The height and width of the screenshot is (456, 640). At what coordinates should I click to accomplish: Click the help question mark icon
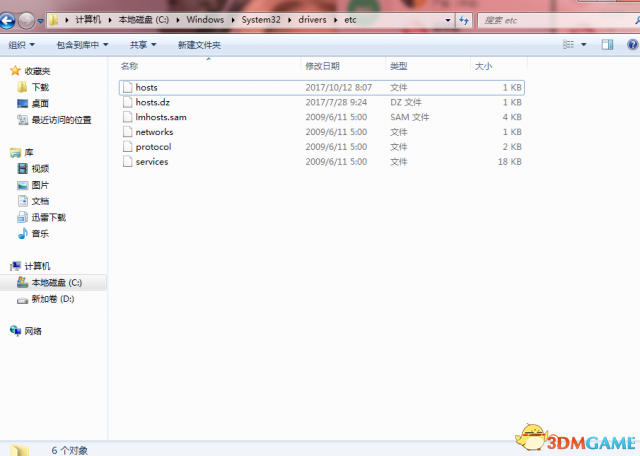[x=629, y=45]
